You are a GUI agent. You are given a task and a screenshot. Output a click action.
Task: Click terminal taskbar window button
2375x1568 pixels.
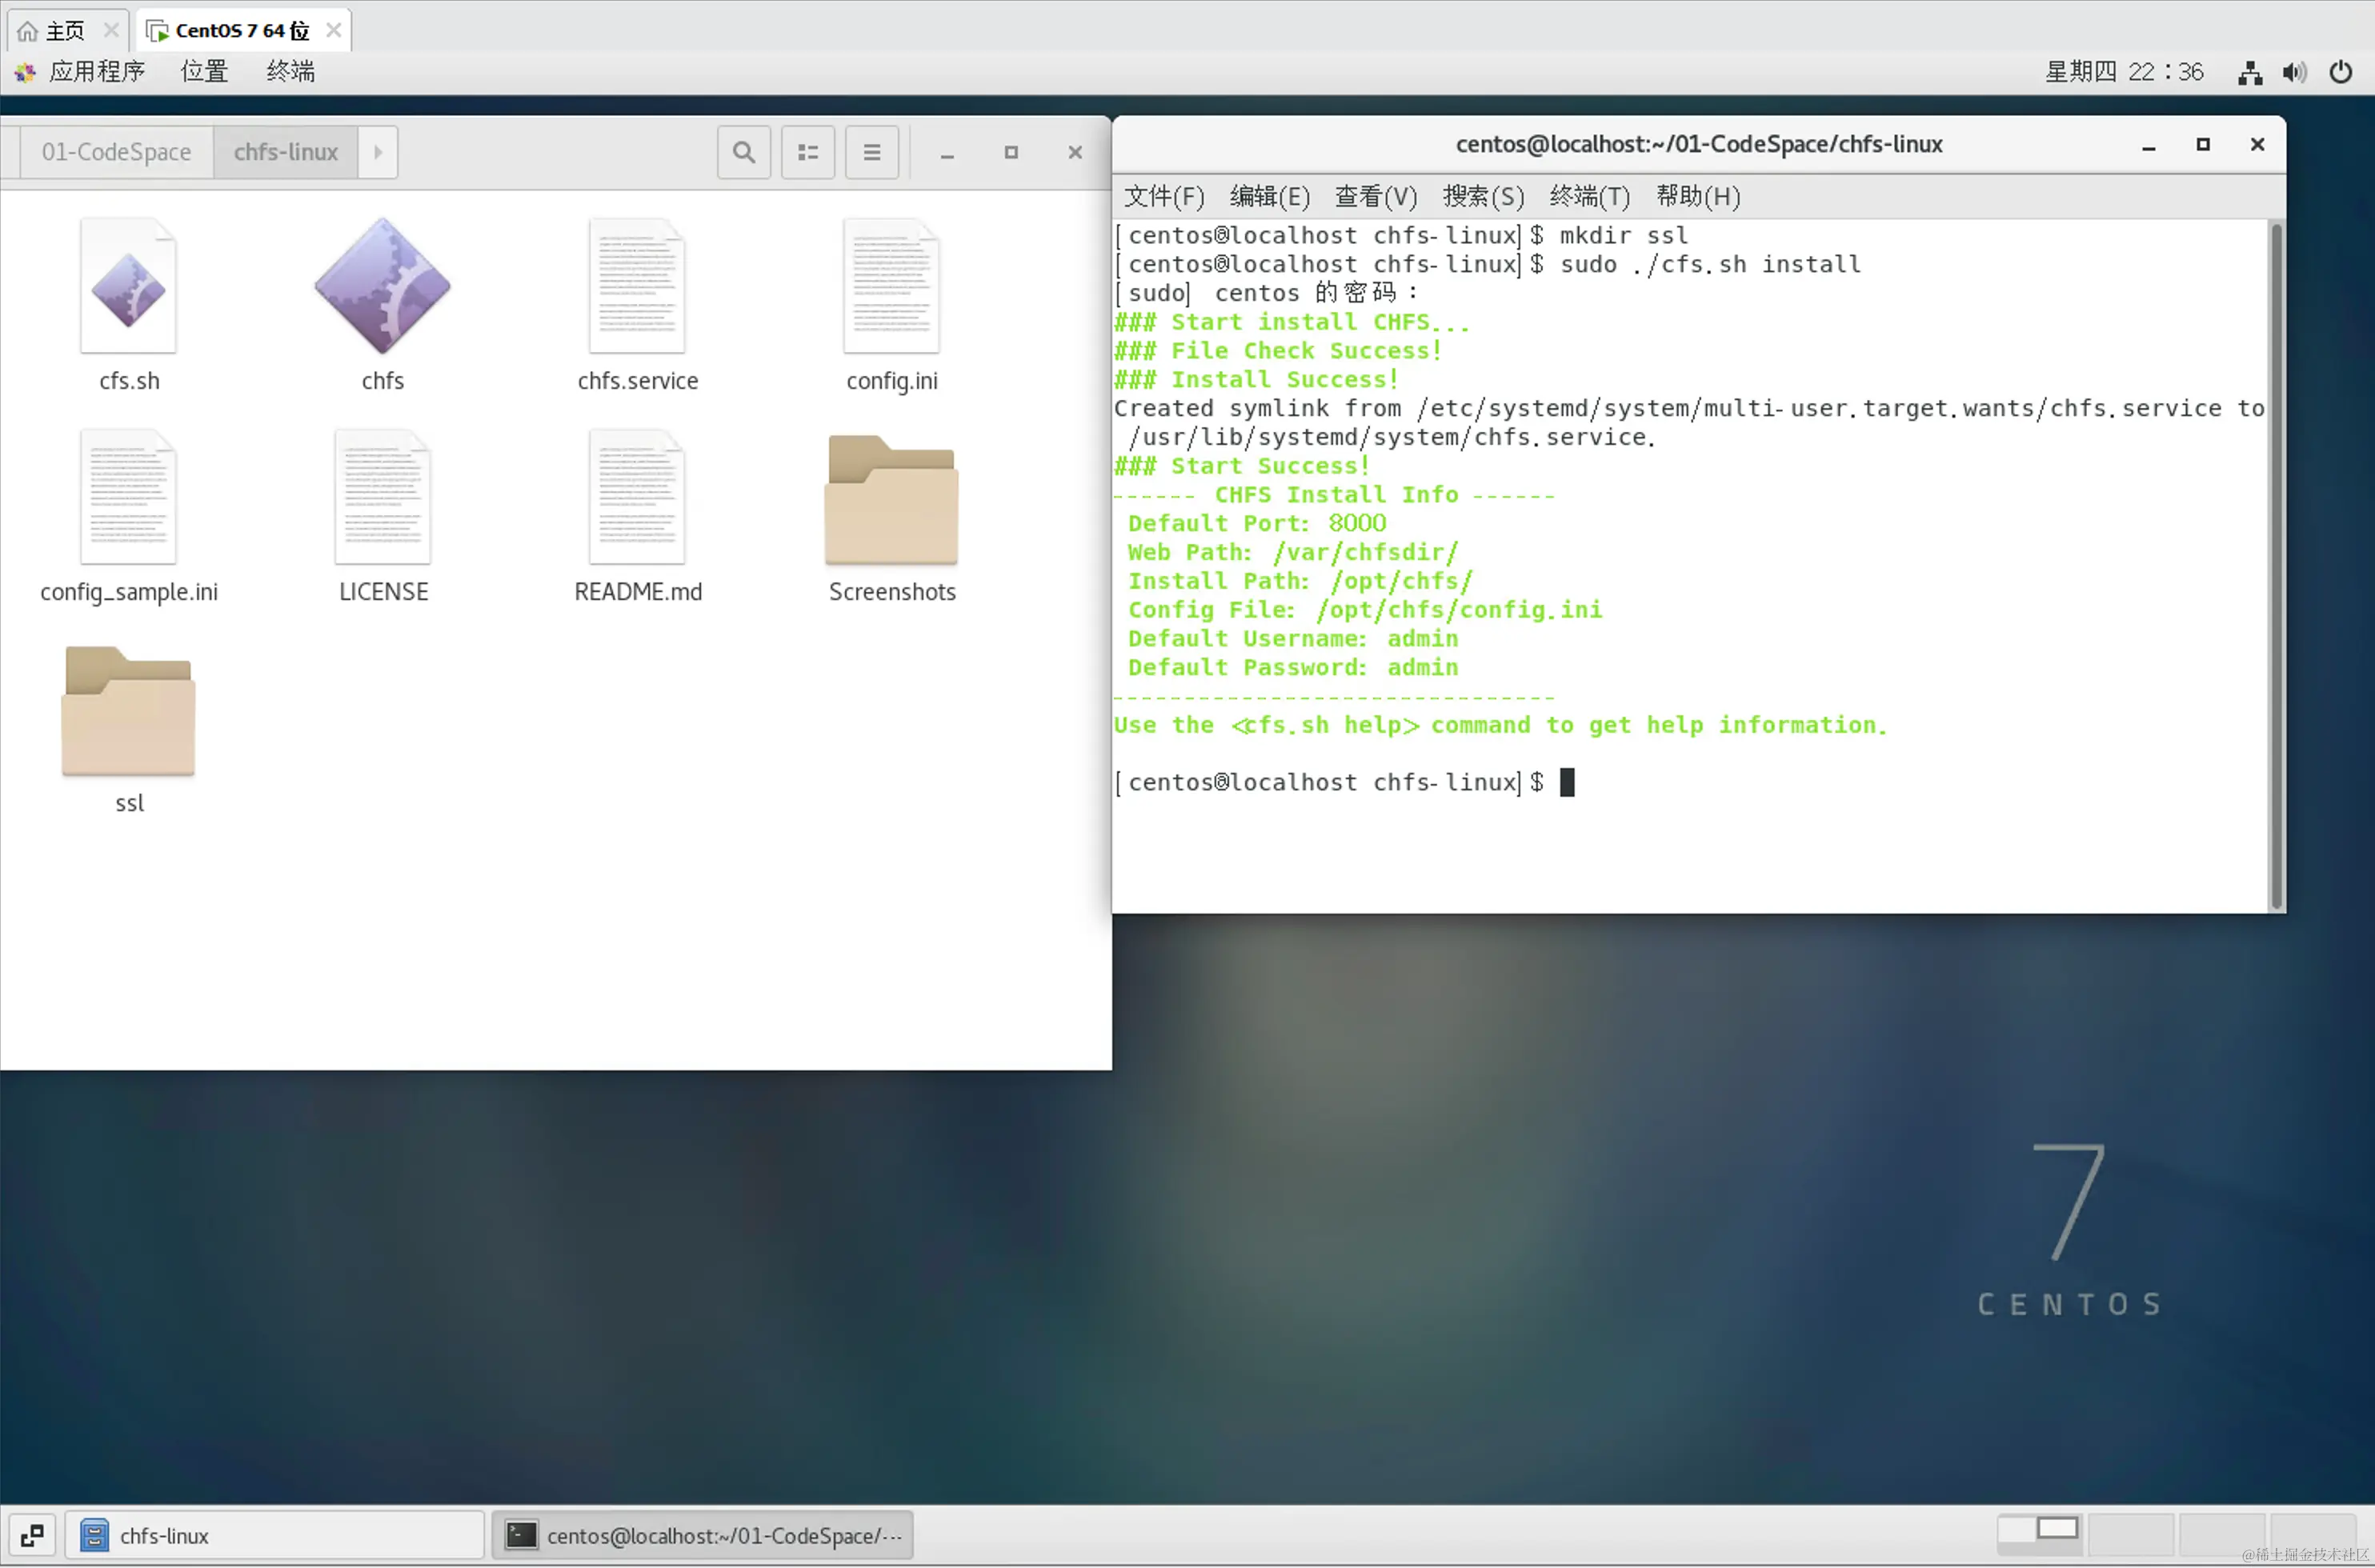coord(702,1535)
